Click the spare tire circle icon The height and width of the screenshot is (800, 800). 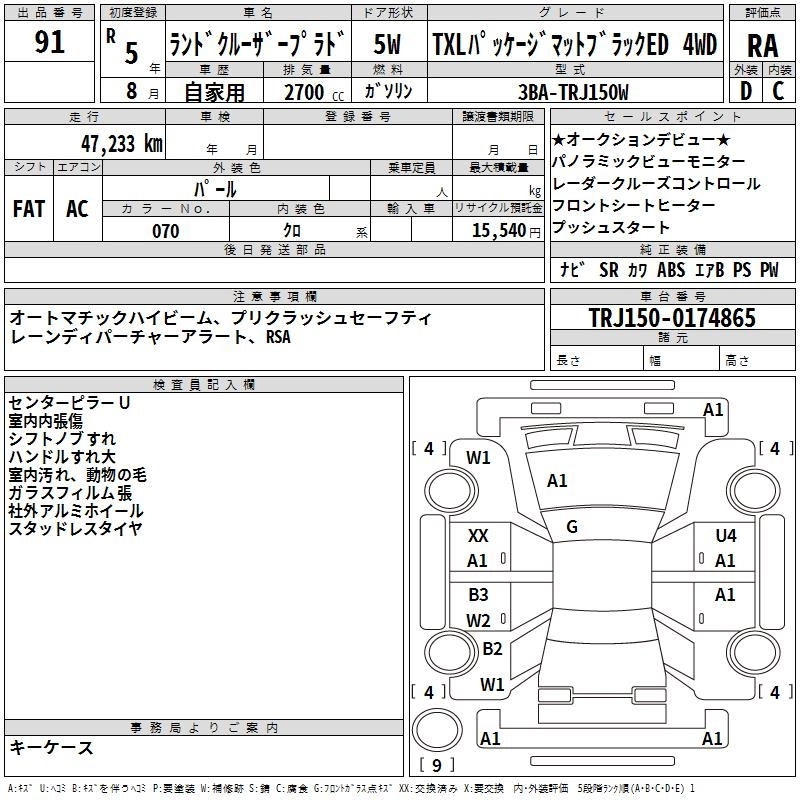click(437, 730)
